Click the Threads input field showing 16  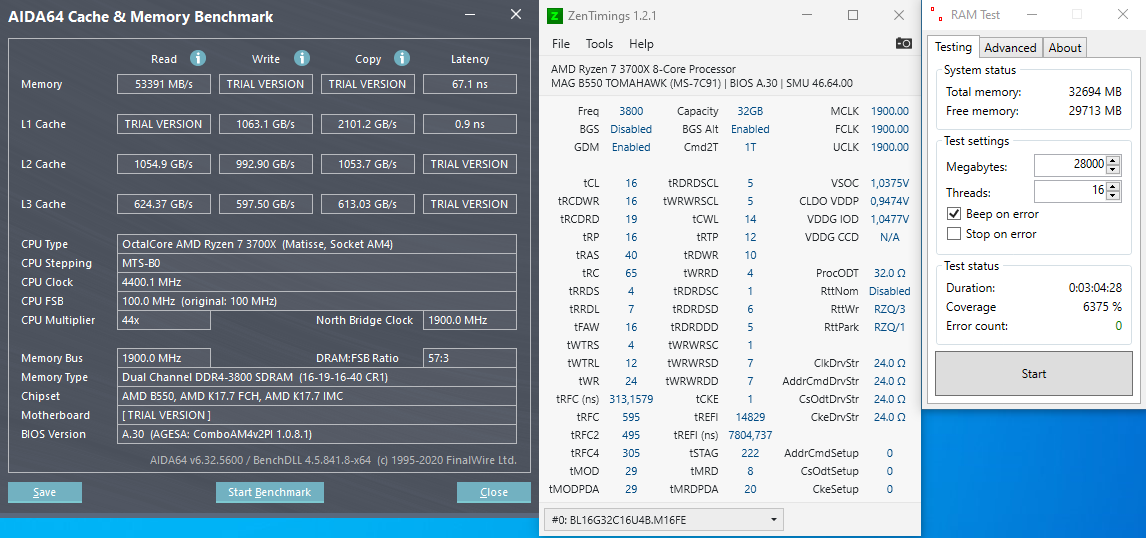[x=1070, y=192]
